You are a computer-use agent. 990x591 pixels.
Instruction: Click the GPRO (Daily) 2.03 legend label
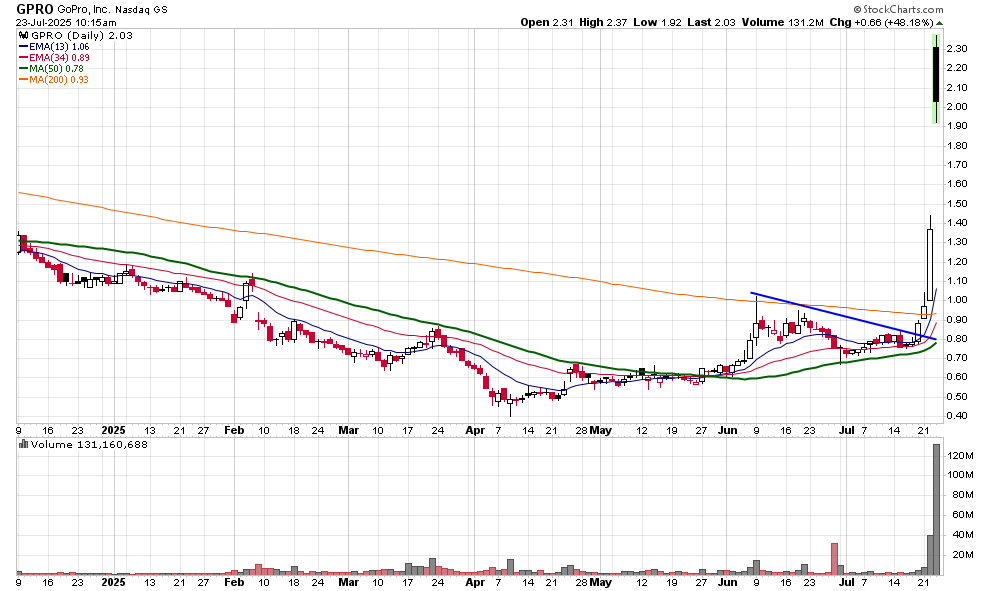coord(81,35)
